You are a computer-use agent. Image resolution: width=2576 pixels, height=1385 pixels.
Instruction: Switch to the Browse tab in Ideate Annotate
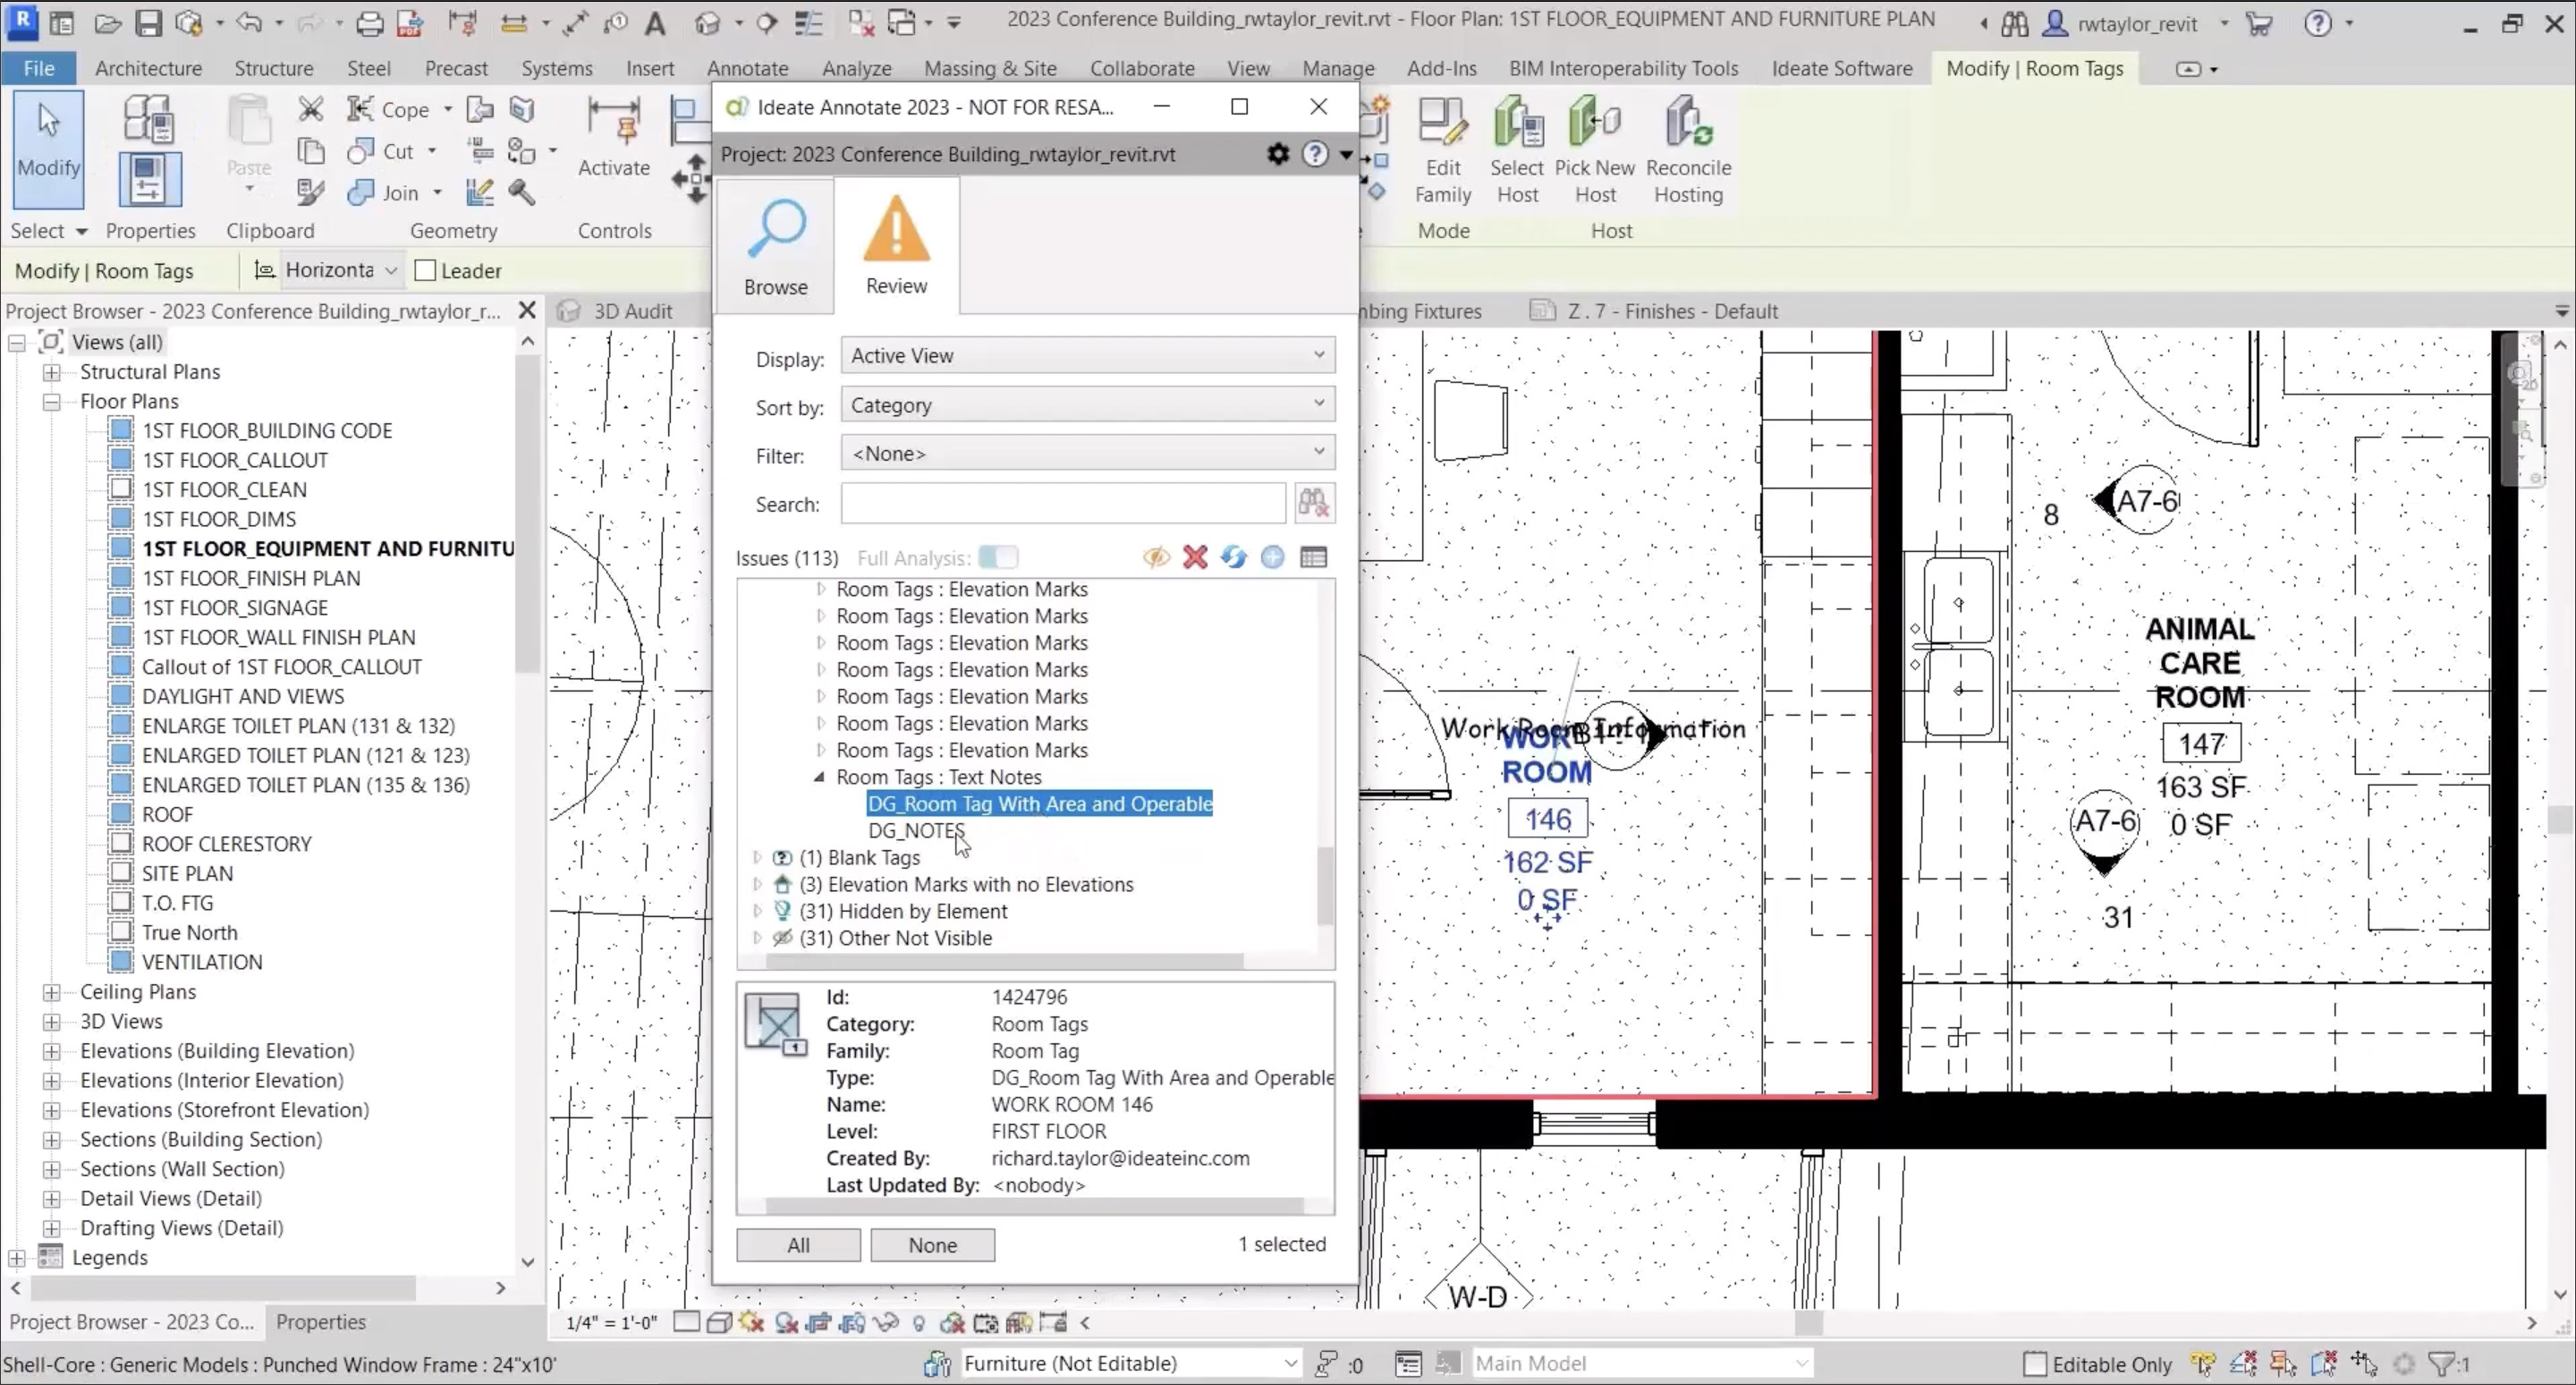tap(775, 247)
